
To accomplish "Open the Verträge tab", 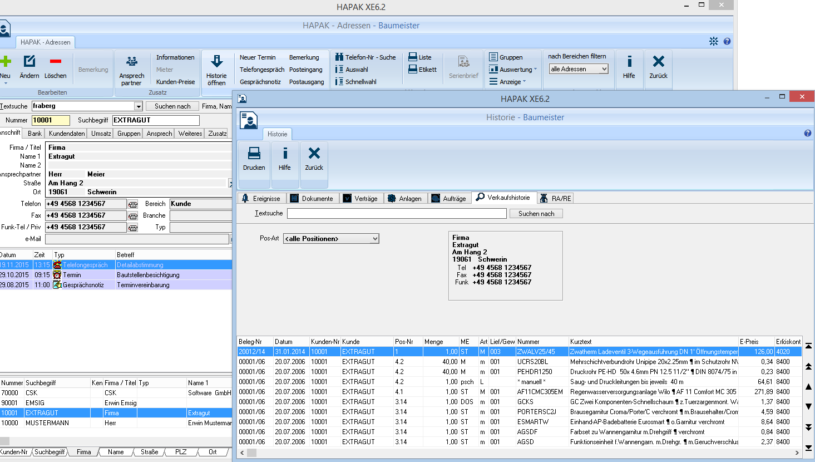I will click(x=360, y=199).
